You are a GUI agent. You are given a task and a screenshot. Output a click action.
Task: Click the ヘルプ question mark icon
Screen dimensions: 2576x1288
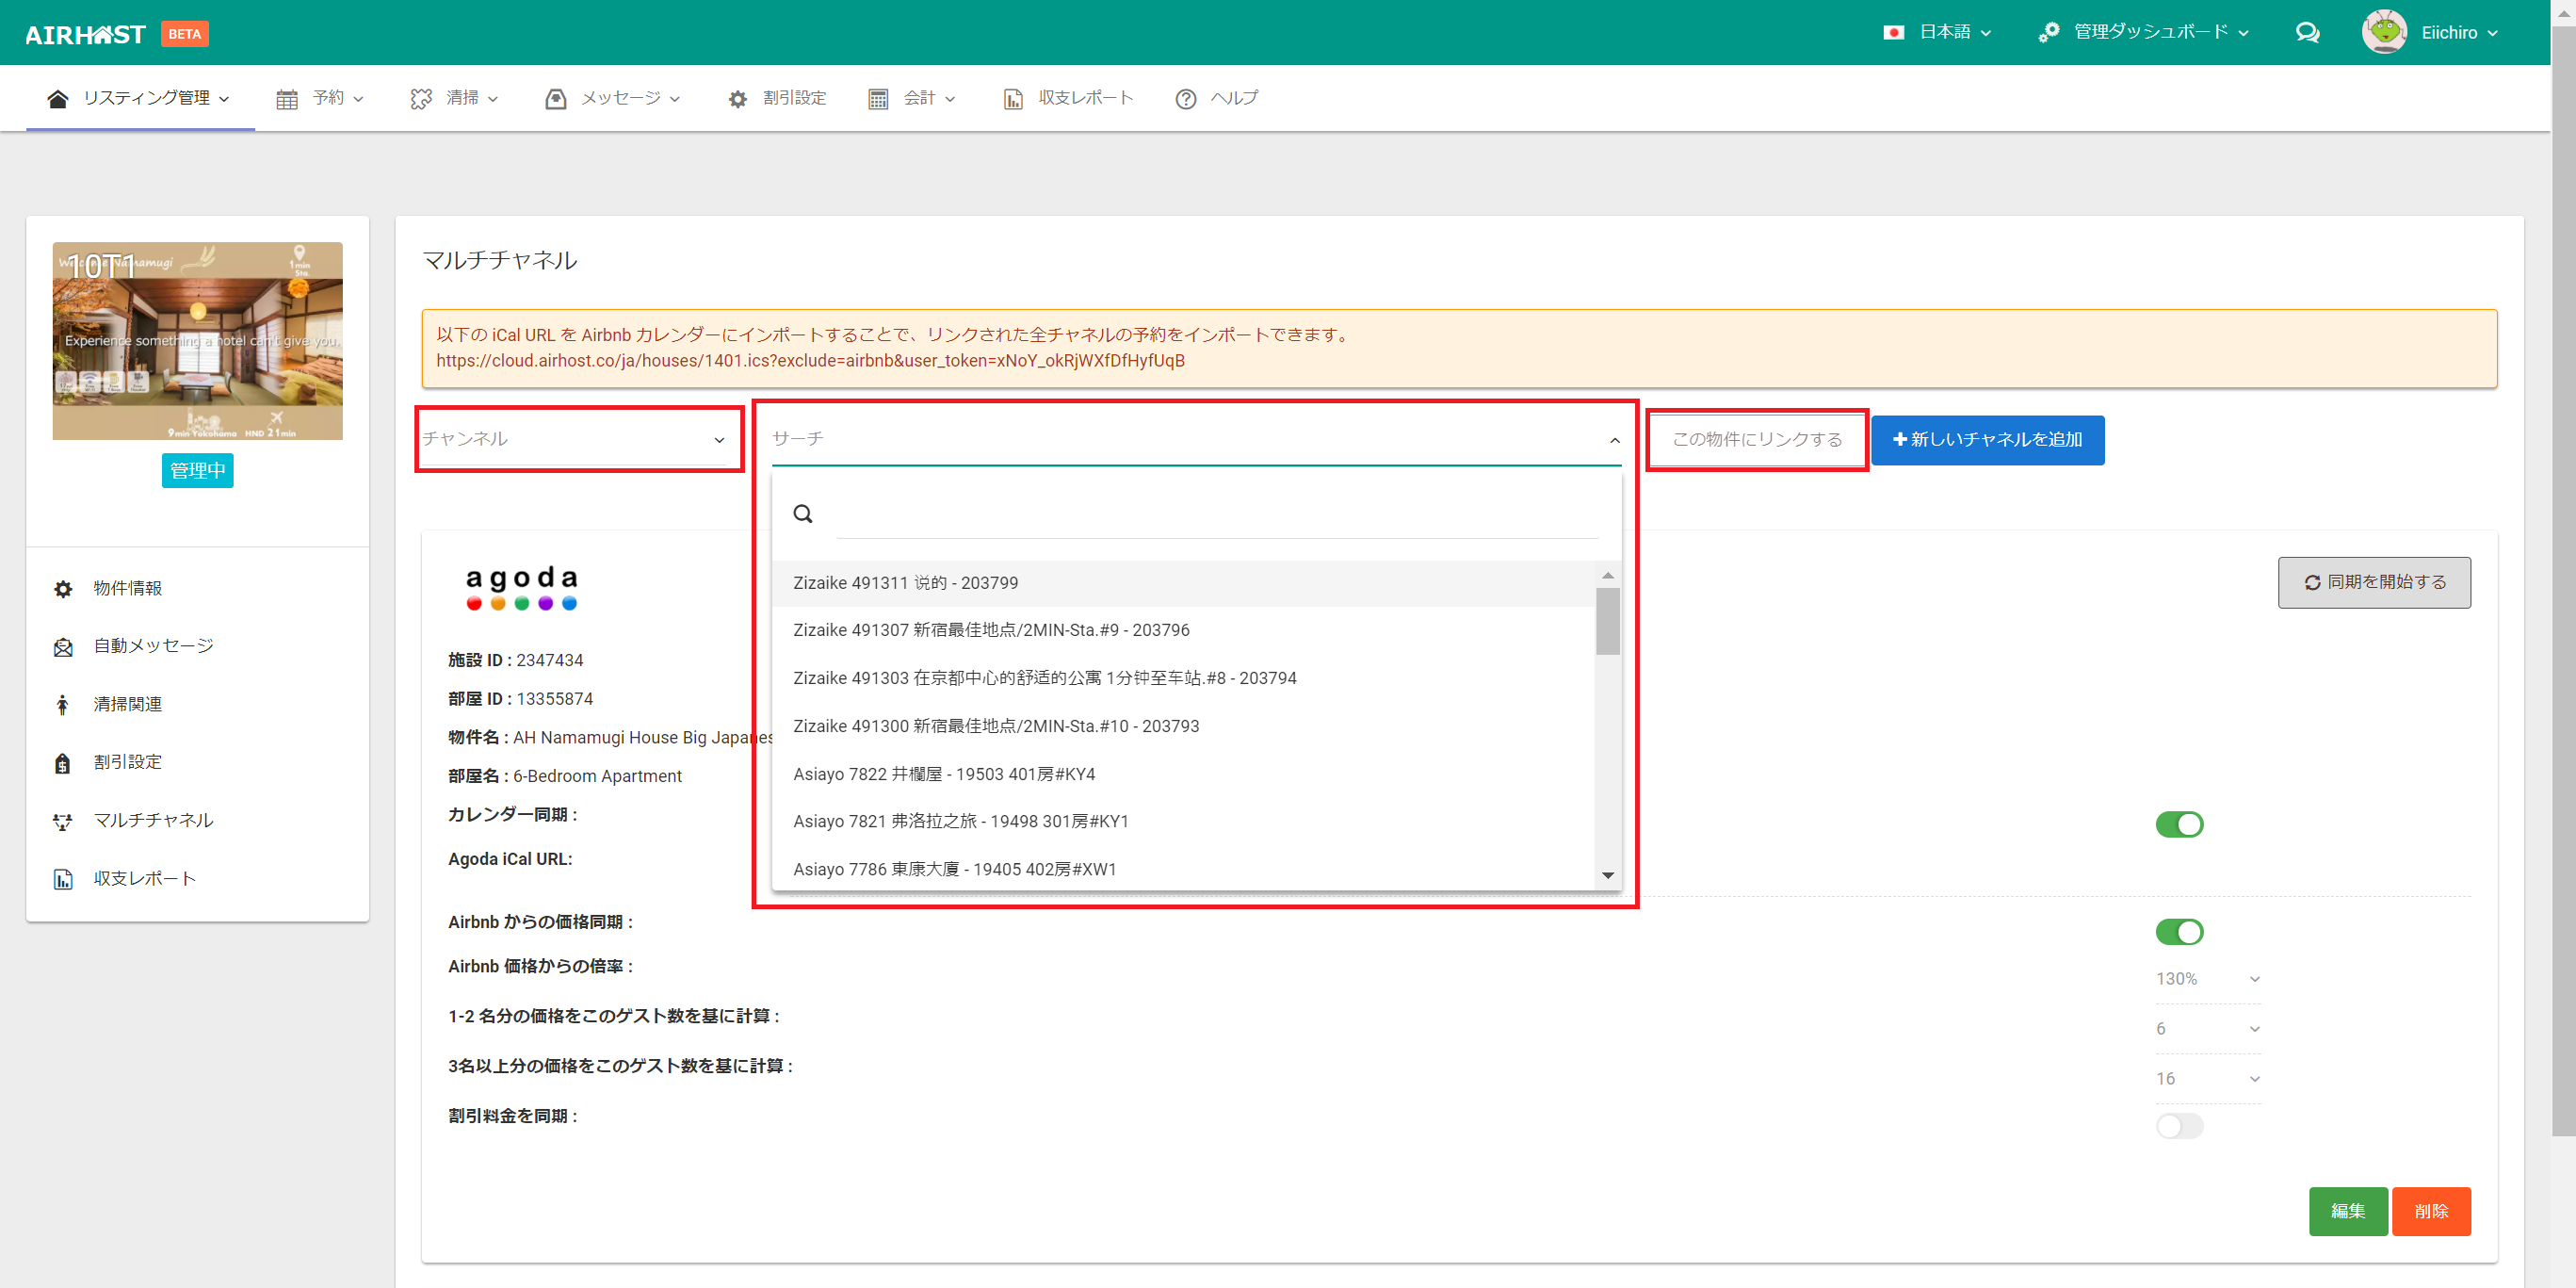coord(1185,99)
